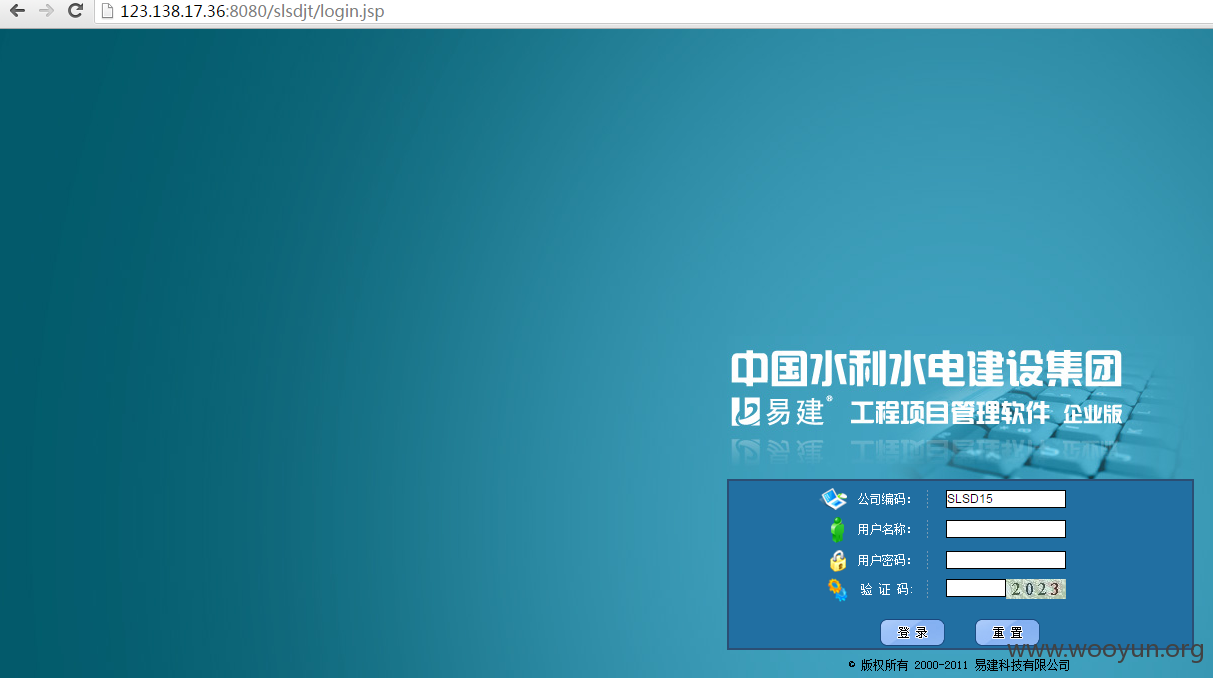Click the verification code gear icon
Screen dimensions: 1213x678
[838, 590]
